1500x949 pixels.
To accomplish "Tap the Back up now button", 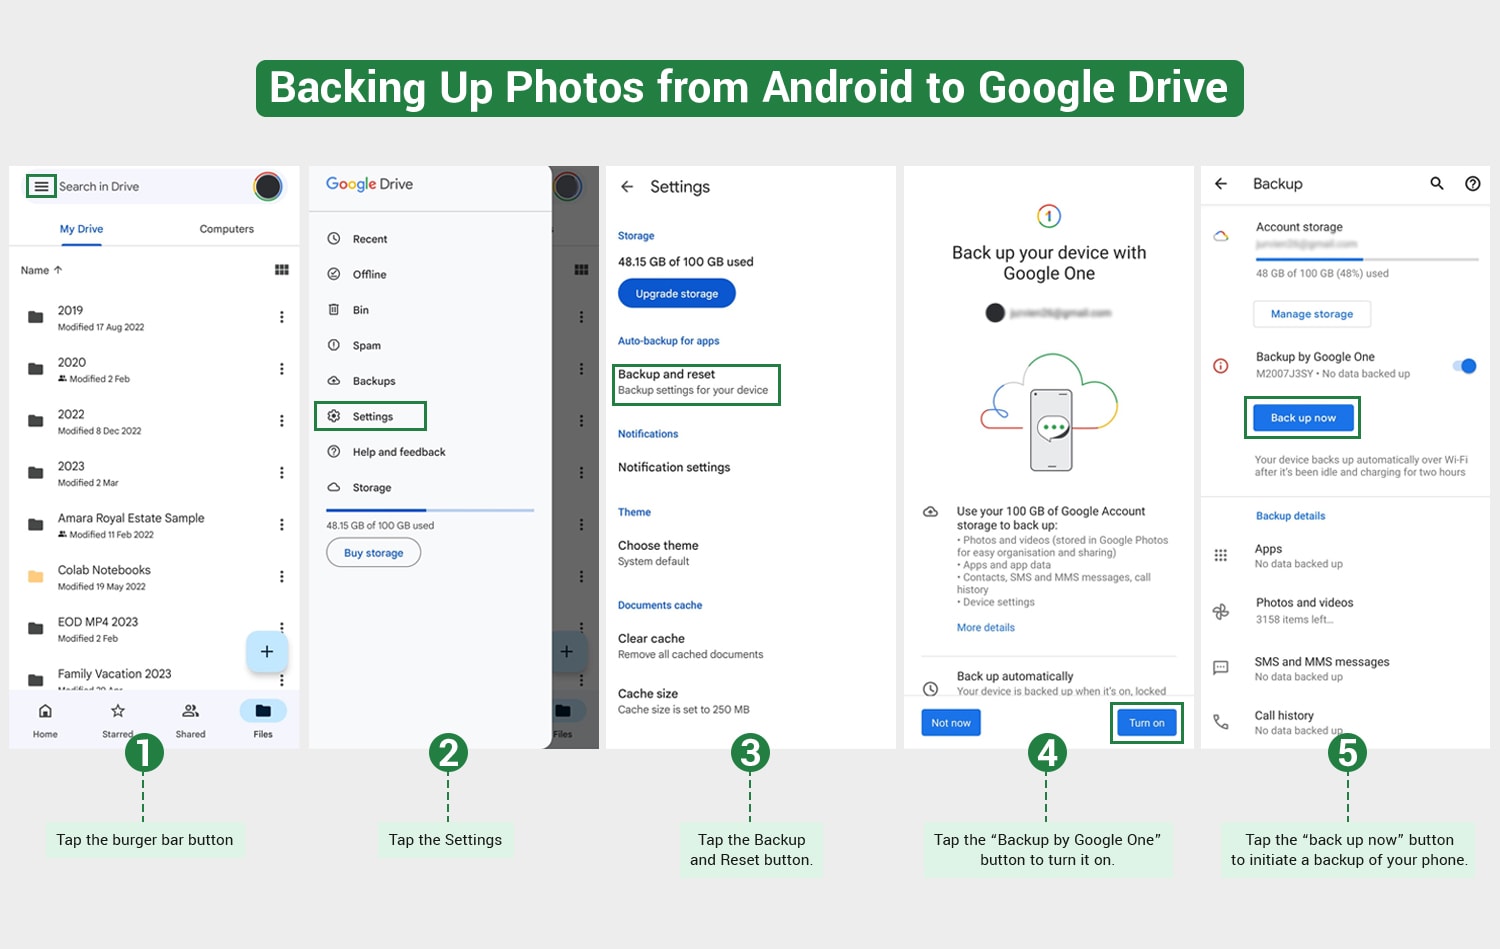I will 1302,417.
